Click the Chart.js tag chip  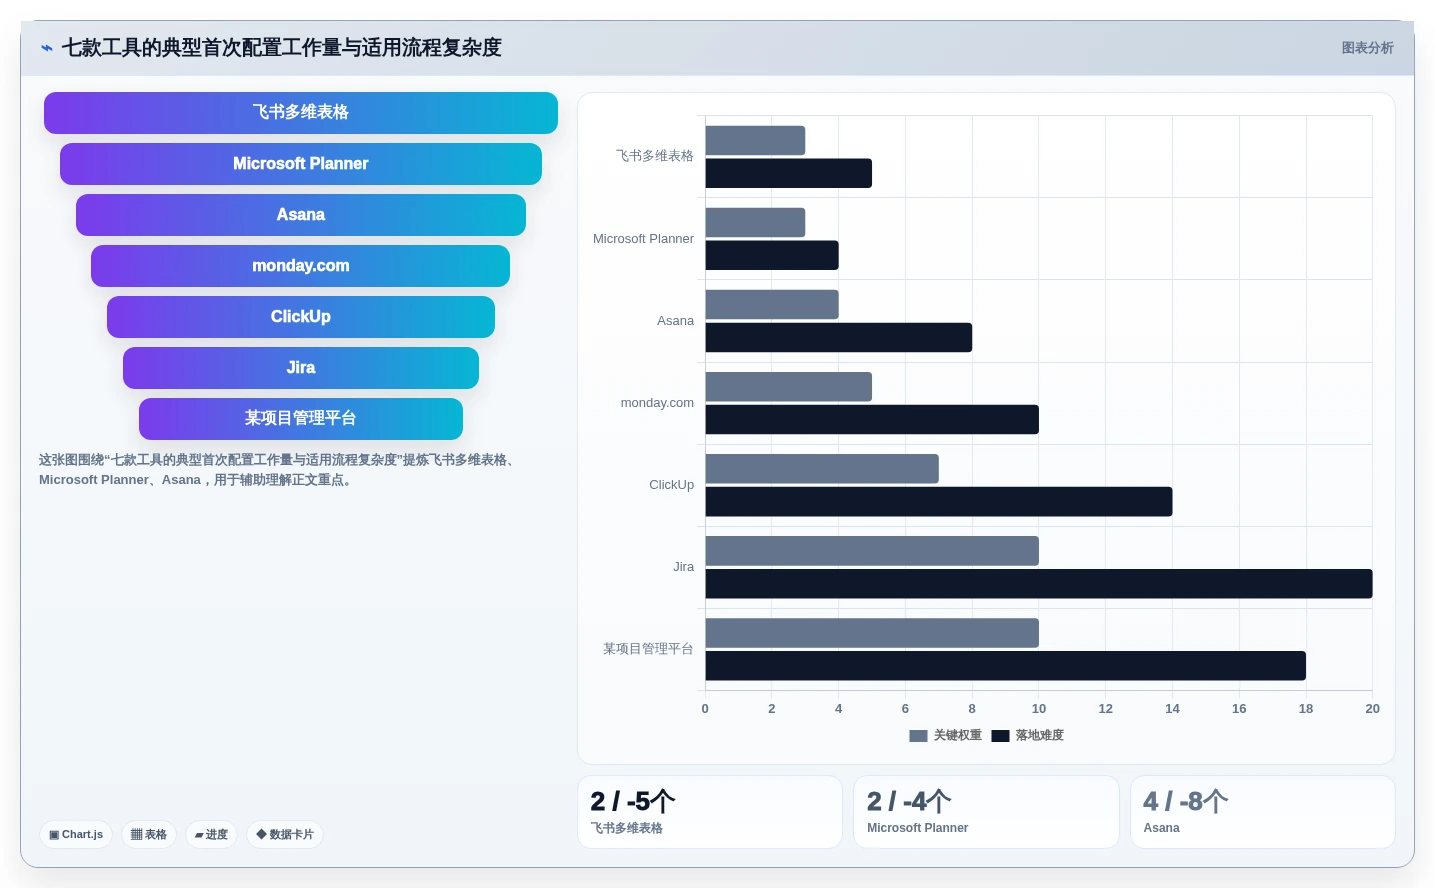tap(76, 834)
